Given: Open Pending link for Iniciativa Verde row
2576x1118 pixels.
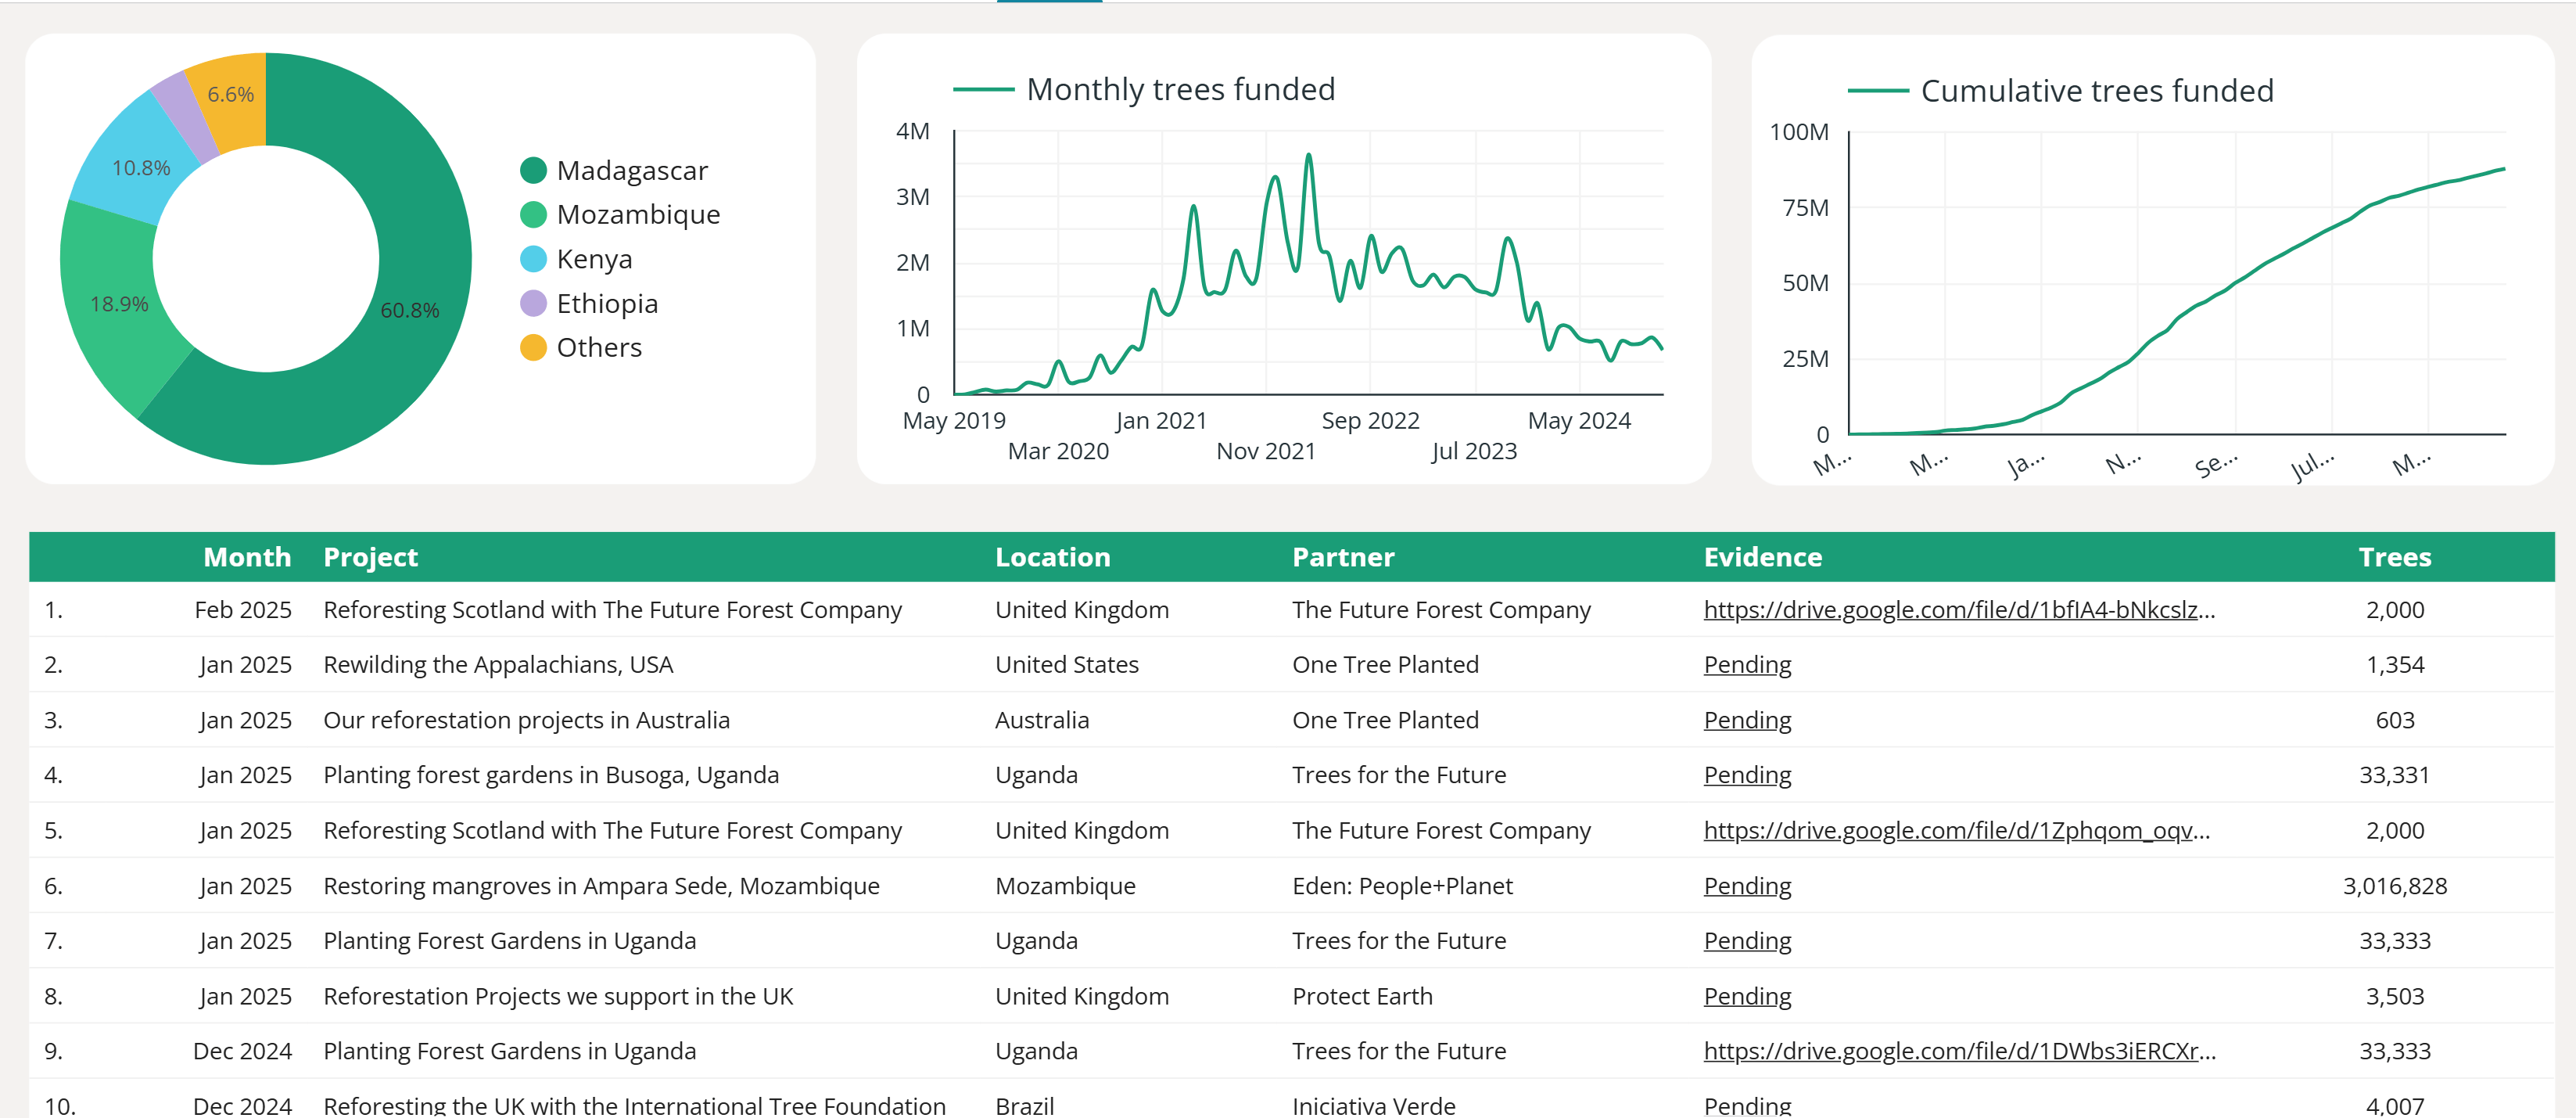Looking at the screenshot, I should 1747,1105.
